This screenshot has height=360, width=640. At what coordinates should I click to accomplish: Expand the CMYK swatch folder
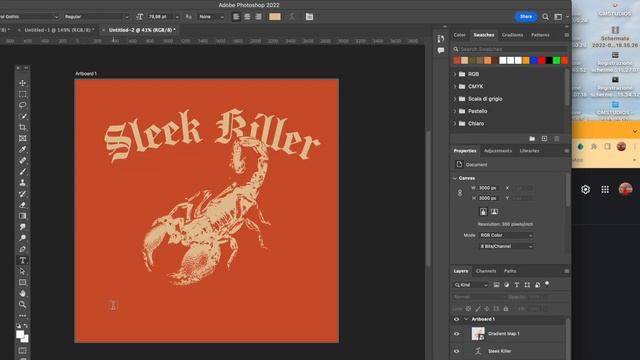point(455,87)
